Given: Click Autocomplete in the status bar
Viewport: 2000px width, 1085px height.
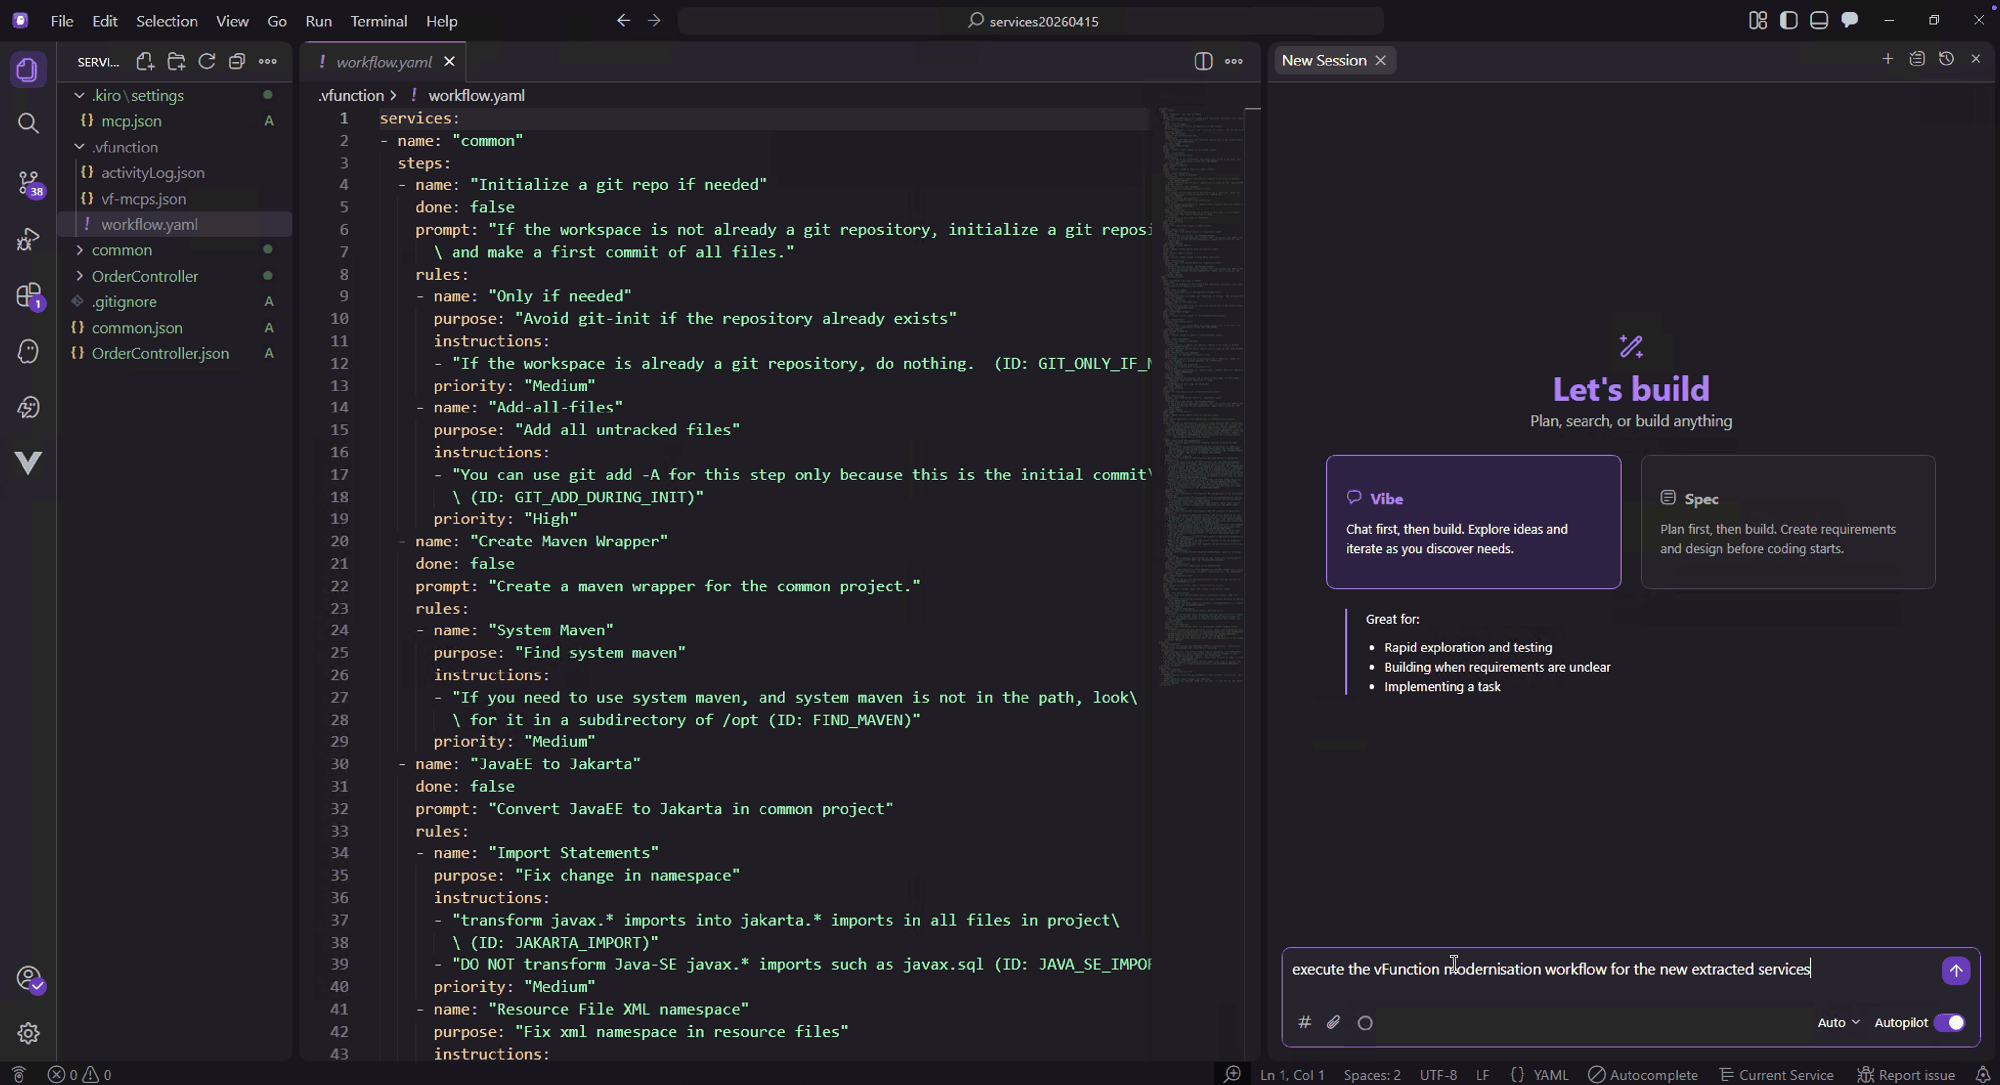Looking at the screenshot, I should pyautogui.click(x=1643, y=1075).
